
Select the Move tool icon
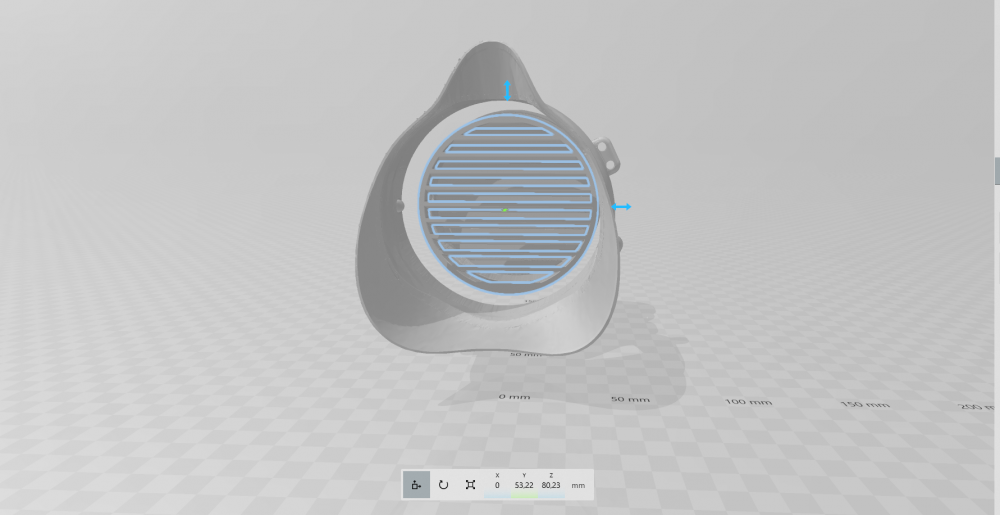(416, 485)
